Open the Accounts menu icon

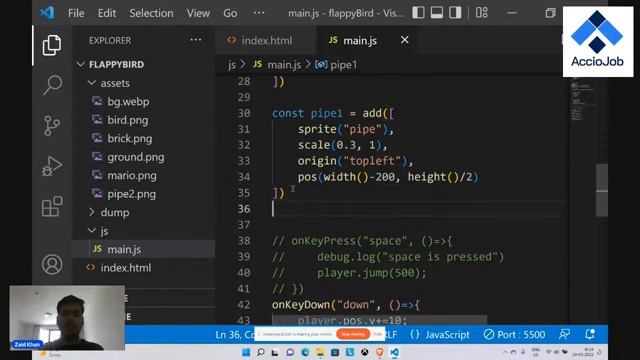click(52, 264)
